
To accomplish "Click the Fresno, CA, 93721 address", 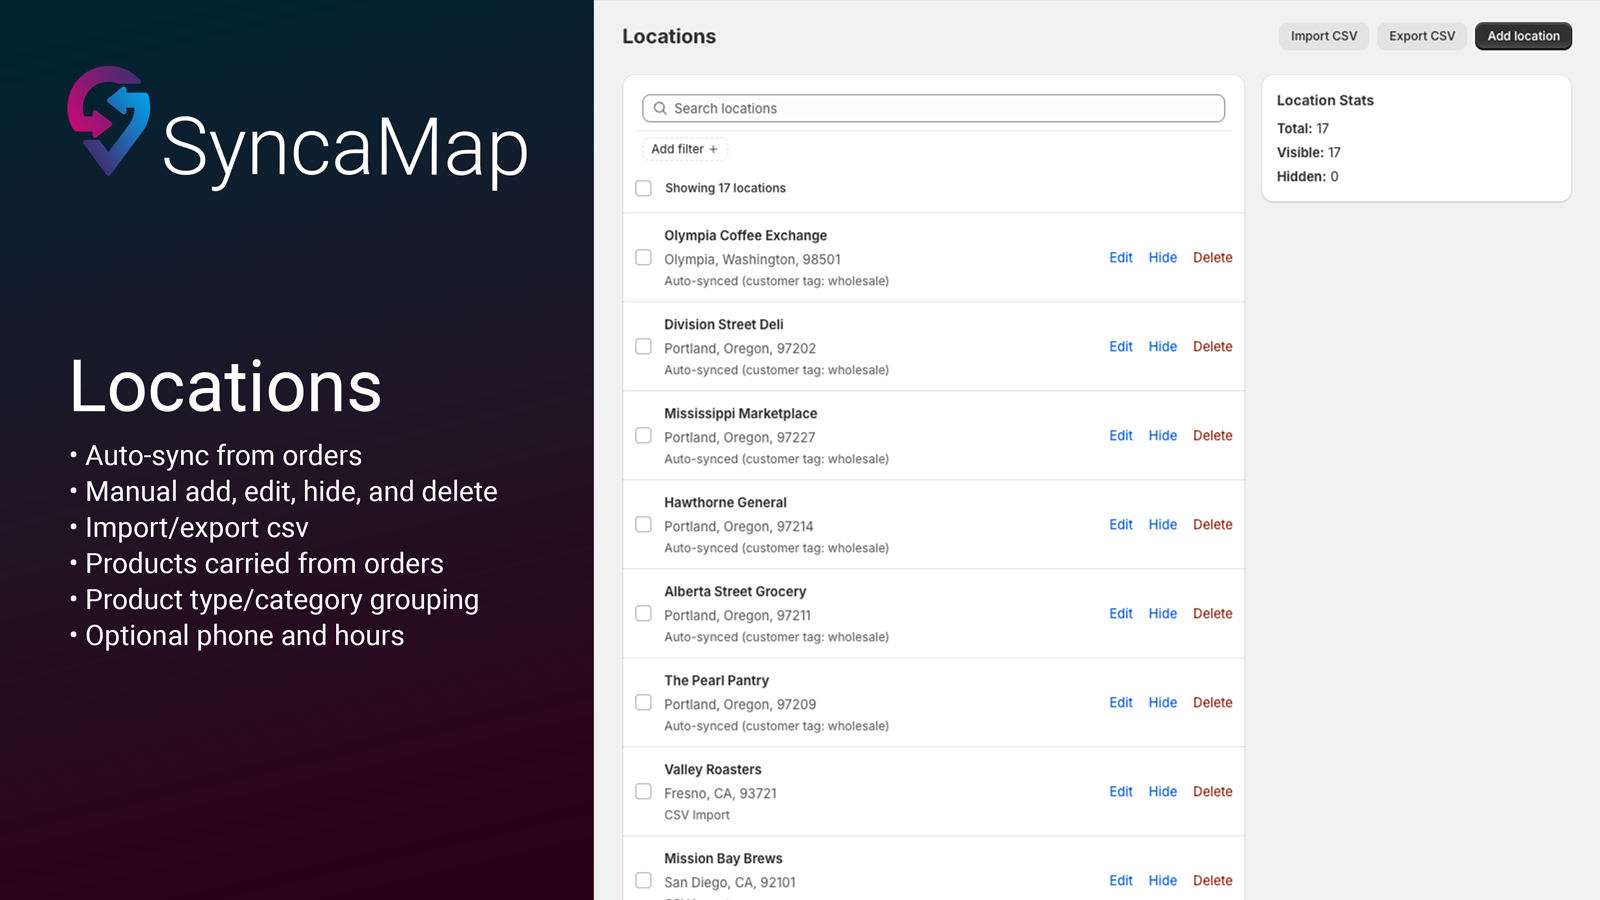I will pos(721,793).
